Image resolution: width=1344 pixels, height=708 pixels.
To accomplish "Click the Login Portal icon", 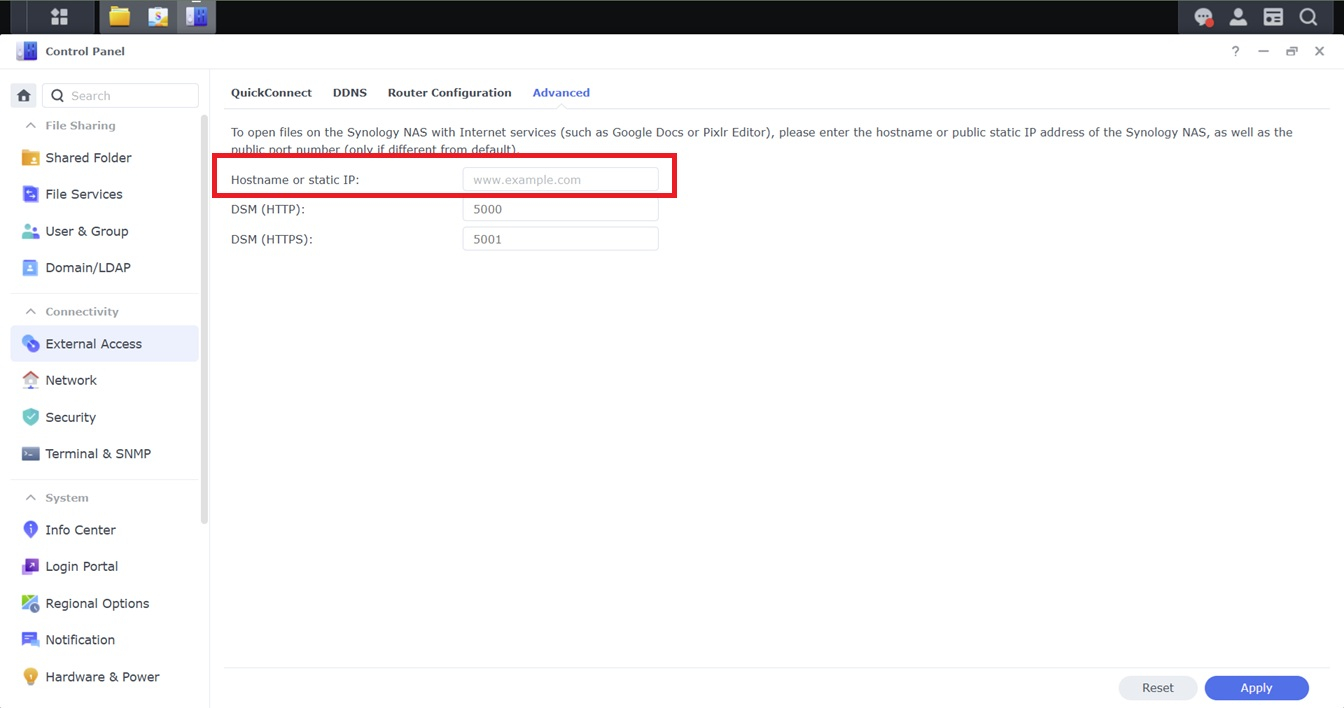I will (30, 566).
